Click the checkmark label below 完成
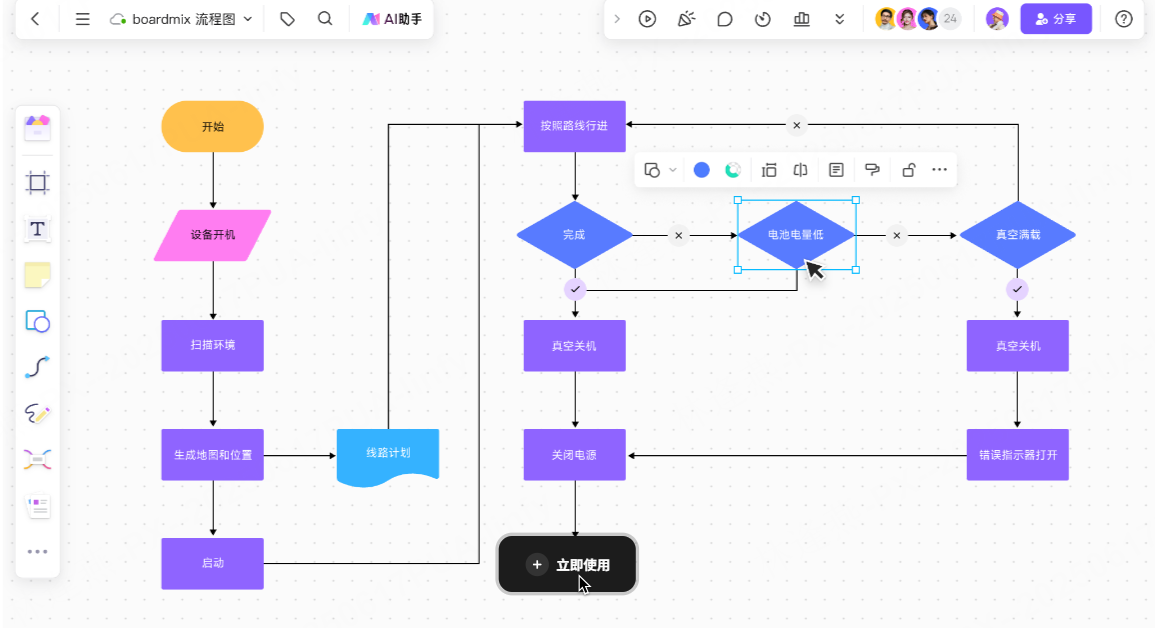Viewport: 1155px width, 628px height. tap(575, 289)
